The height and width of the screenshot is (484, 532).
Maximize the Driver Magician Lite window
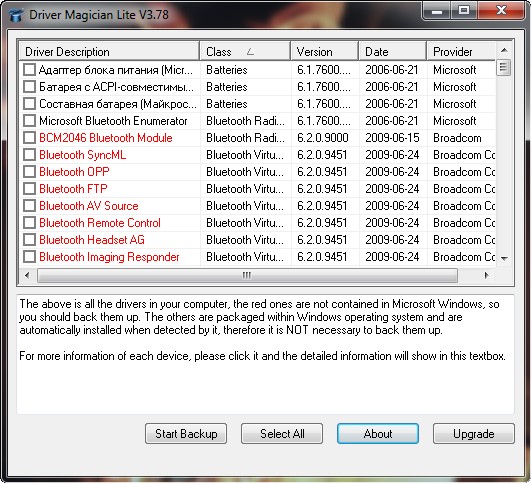point(464,10)
